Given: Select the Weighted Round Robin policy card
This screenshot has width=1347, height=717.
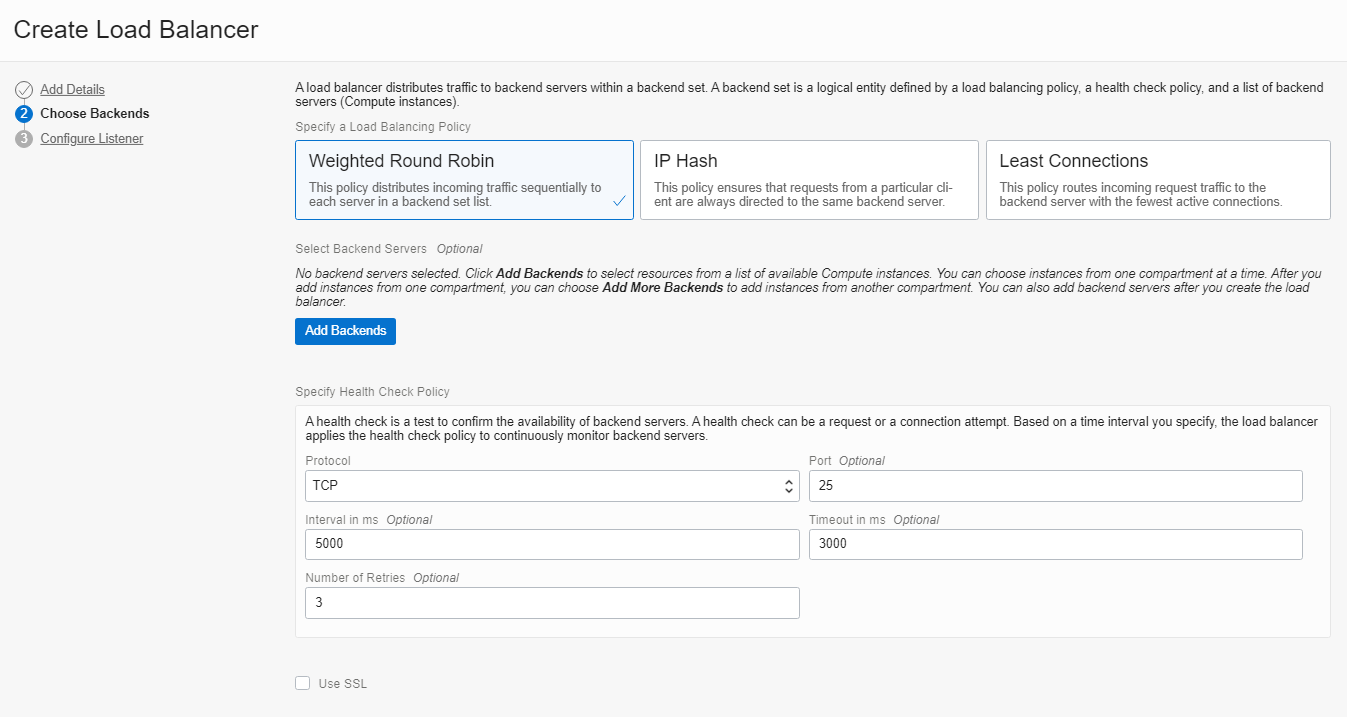Looking at the screenshot, I should point(464,180).
